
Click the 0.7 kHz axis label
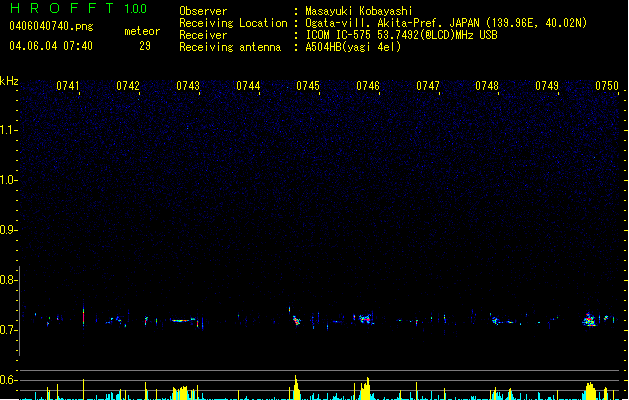8,330
